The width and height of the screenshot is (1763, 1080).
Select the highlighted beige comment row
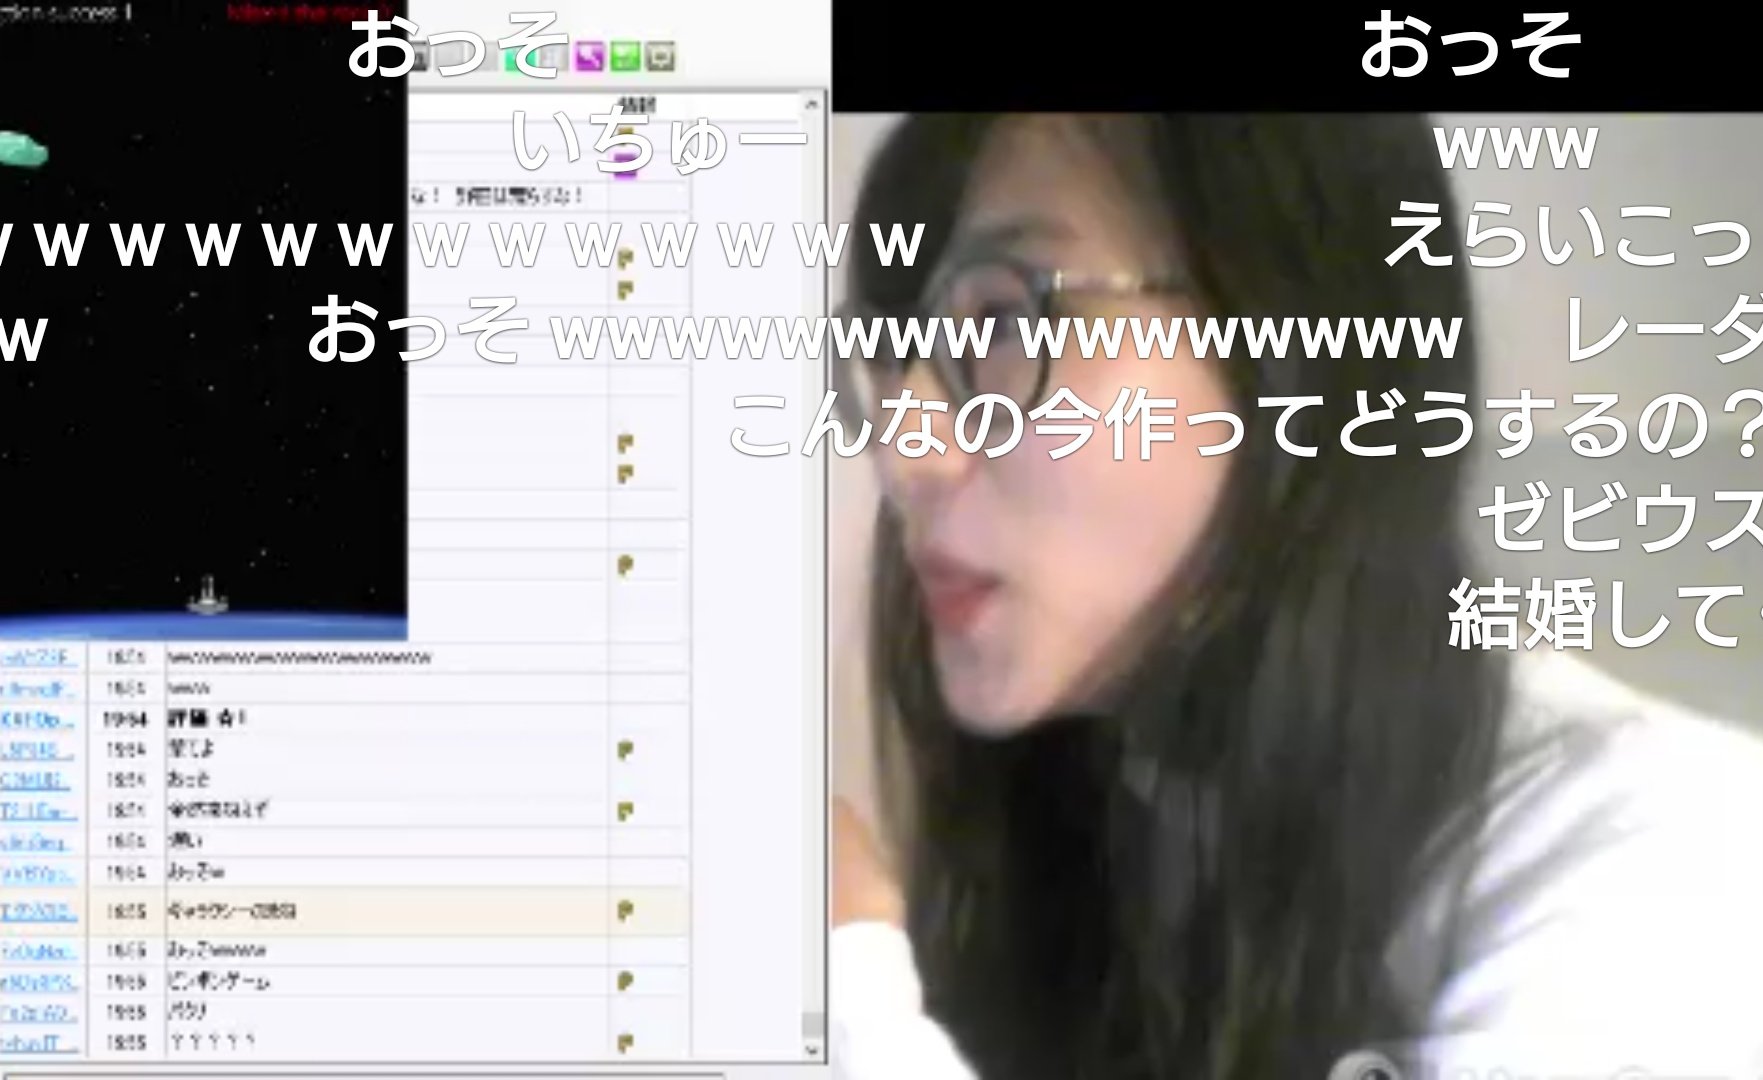pos(345,911)
